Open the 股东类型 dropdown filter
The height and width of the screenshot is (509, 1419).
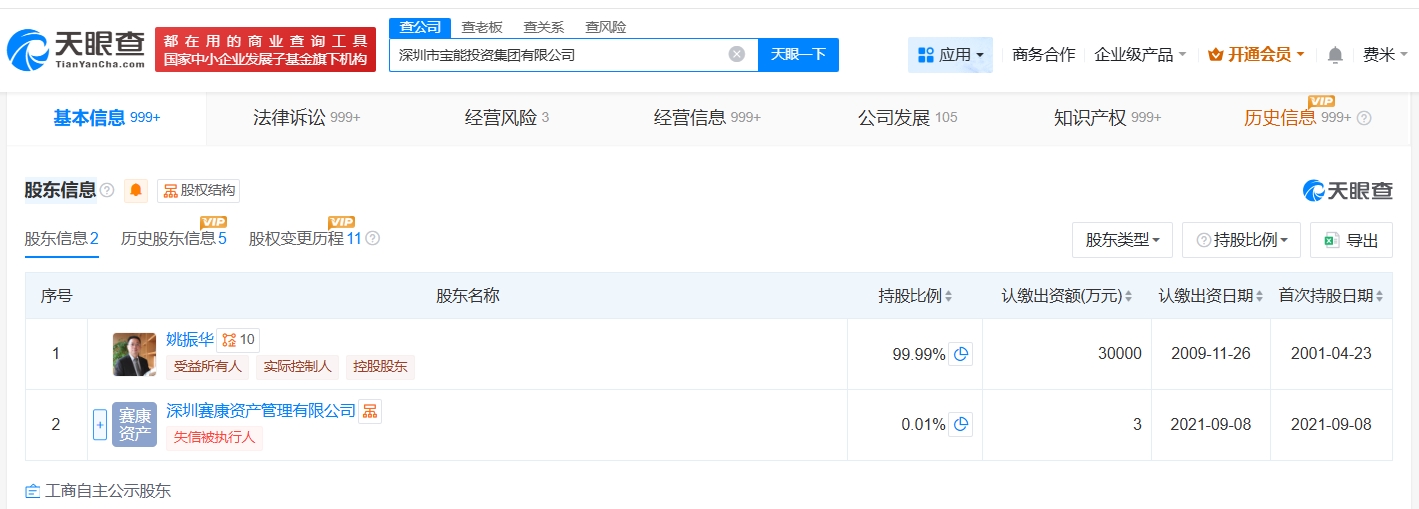click(x=1121, y=240)
